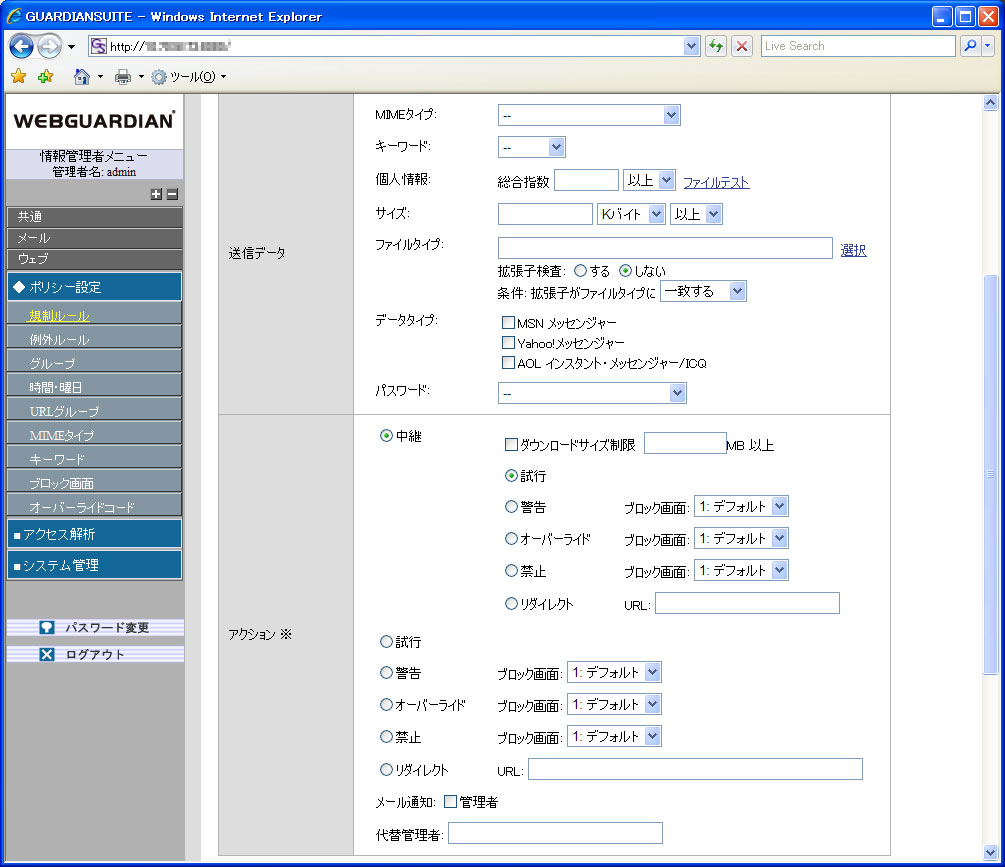Click inside the 代替管理者 input field

555,832
